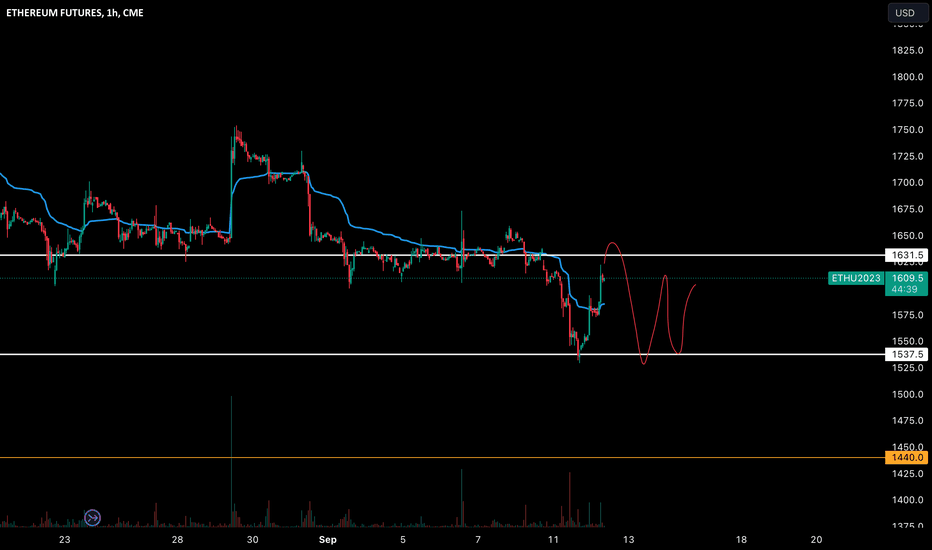
Task: Select the orange 1440.0 price label
Action: point(906,457)
